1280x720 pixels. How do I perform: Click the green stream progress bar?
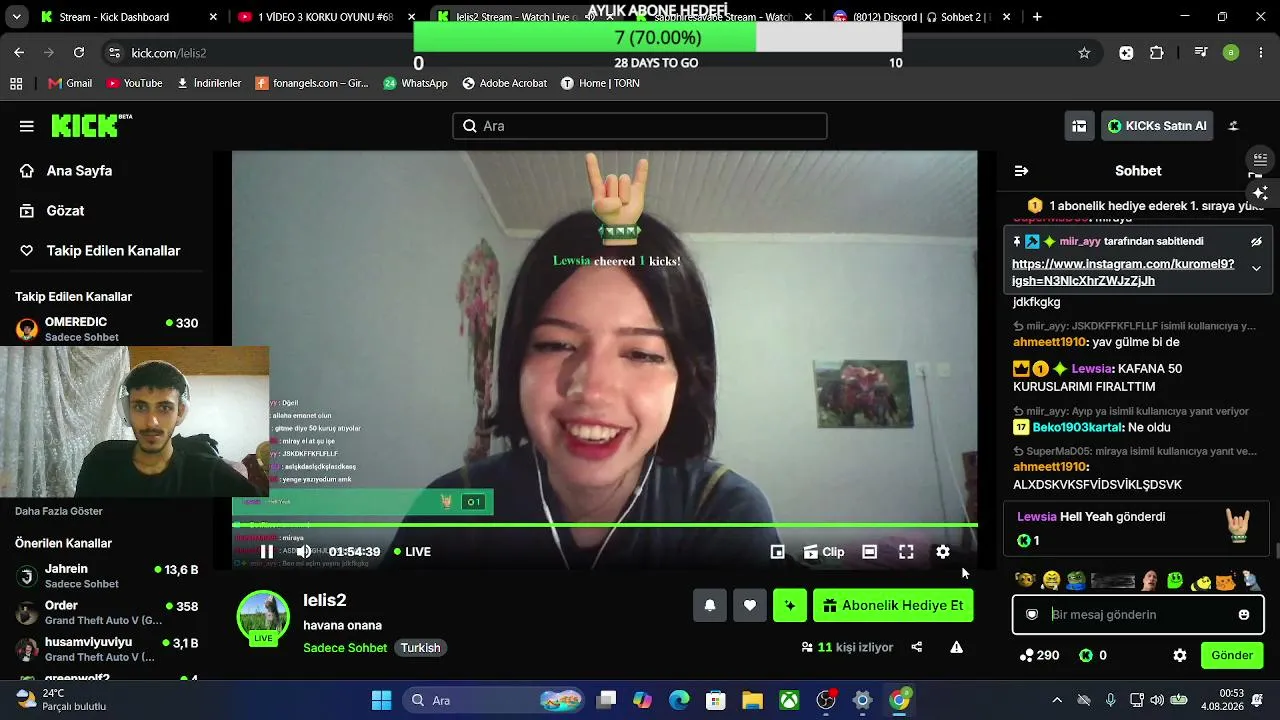(x=605, y=525)
